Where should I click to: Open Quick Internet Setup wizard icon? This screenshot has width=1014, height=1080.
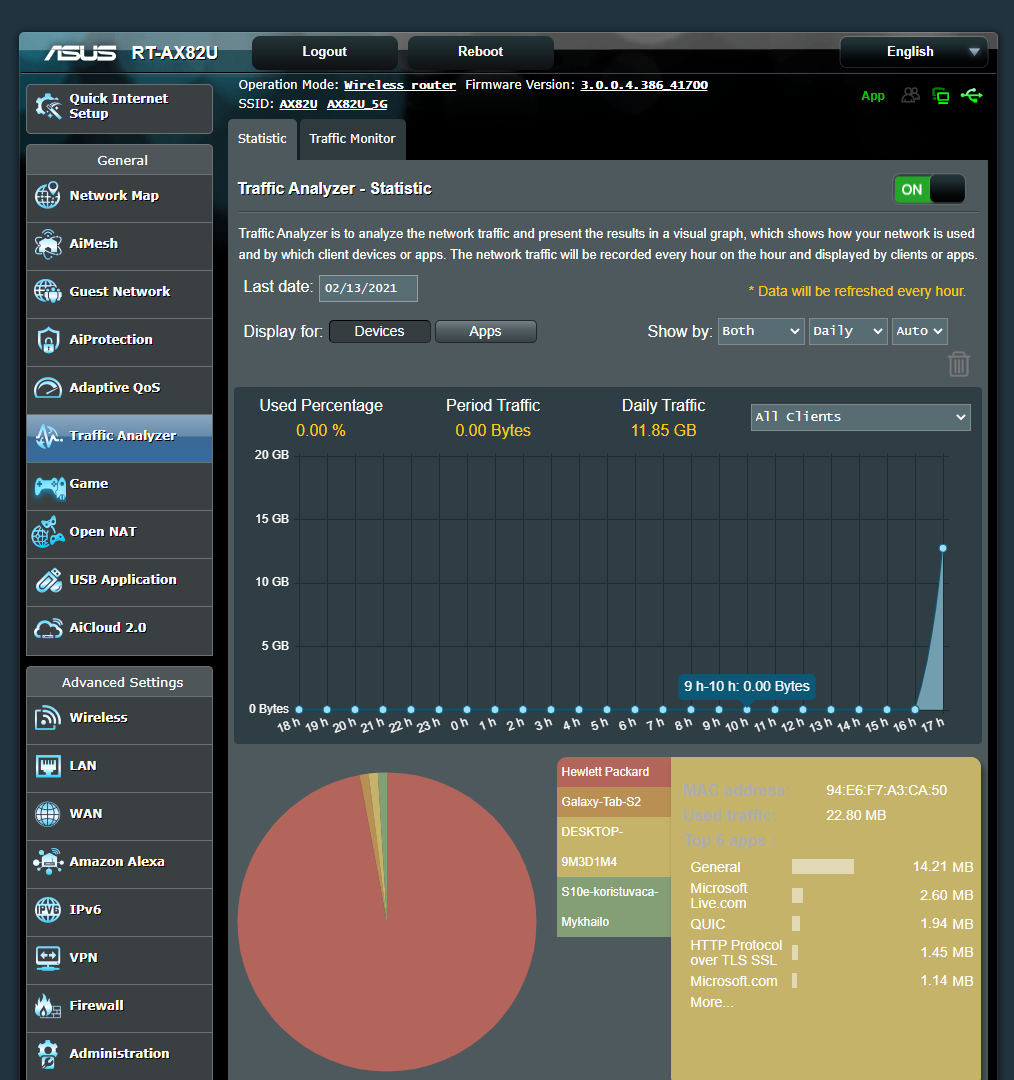pyautogui.click(x=48, y=106)
